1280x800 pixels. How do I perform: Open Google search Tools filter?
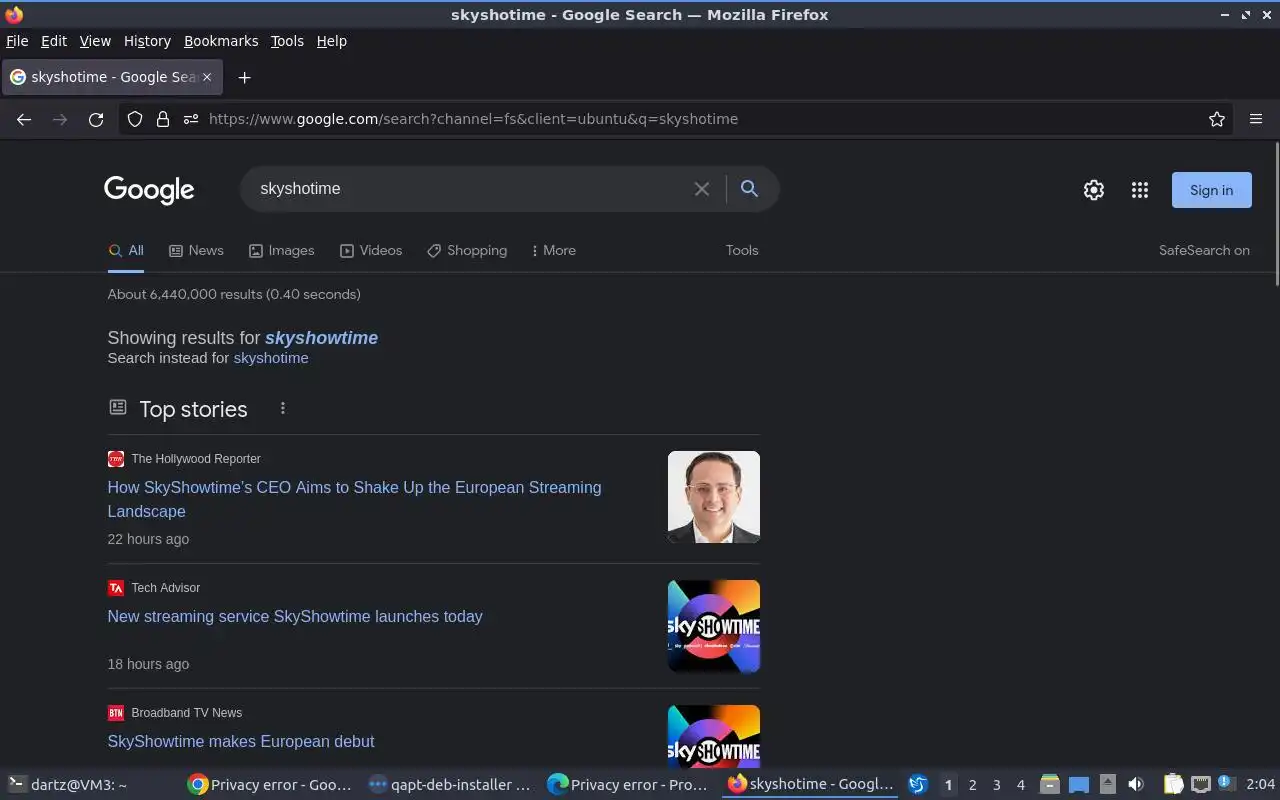pyautogui.click(x=742, y=251)
